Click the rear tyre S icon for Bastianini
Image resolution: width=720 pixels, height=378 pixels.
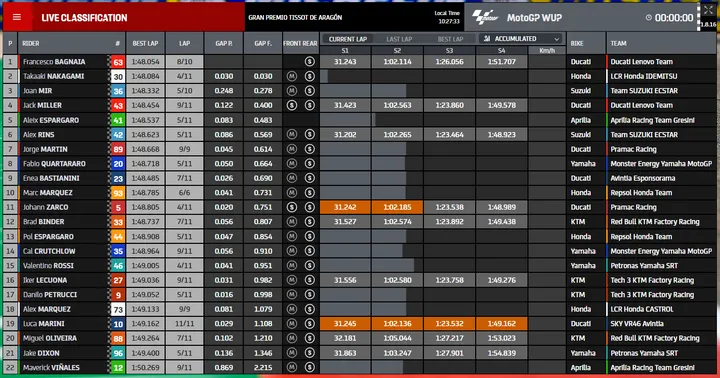pyautogui.click(x=309, y=178)
